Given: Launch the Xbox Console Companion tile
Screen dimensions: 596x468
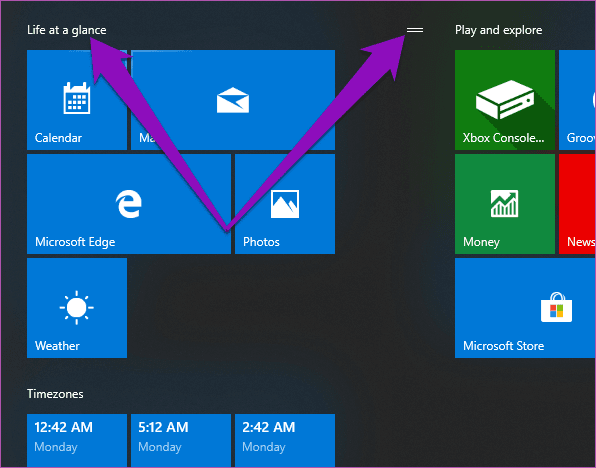Looking at the screenshot, I should tap(505, 100).
